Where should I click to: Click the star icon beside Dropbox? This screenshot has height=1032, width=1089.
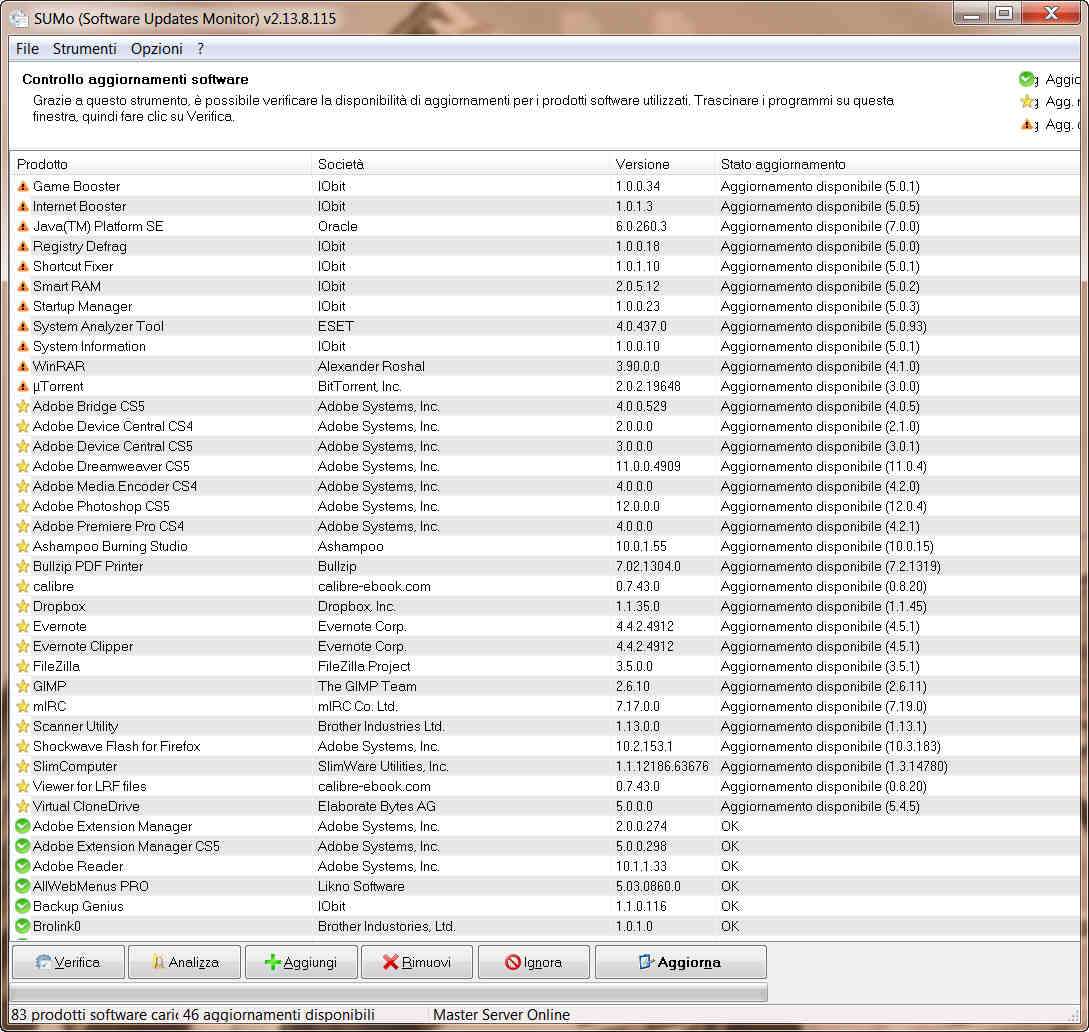[23, 606]
